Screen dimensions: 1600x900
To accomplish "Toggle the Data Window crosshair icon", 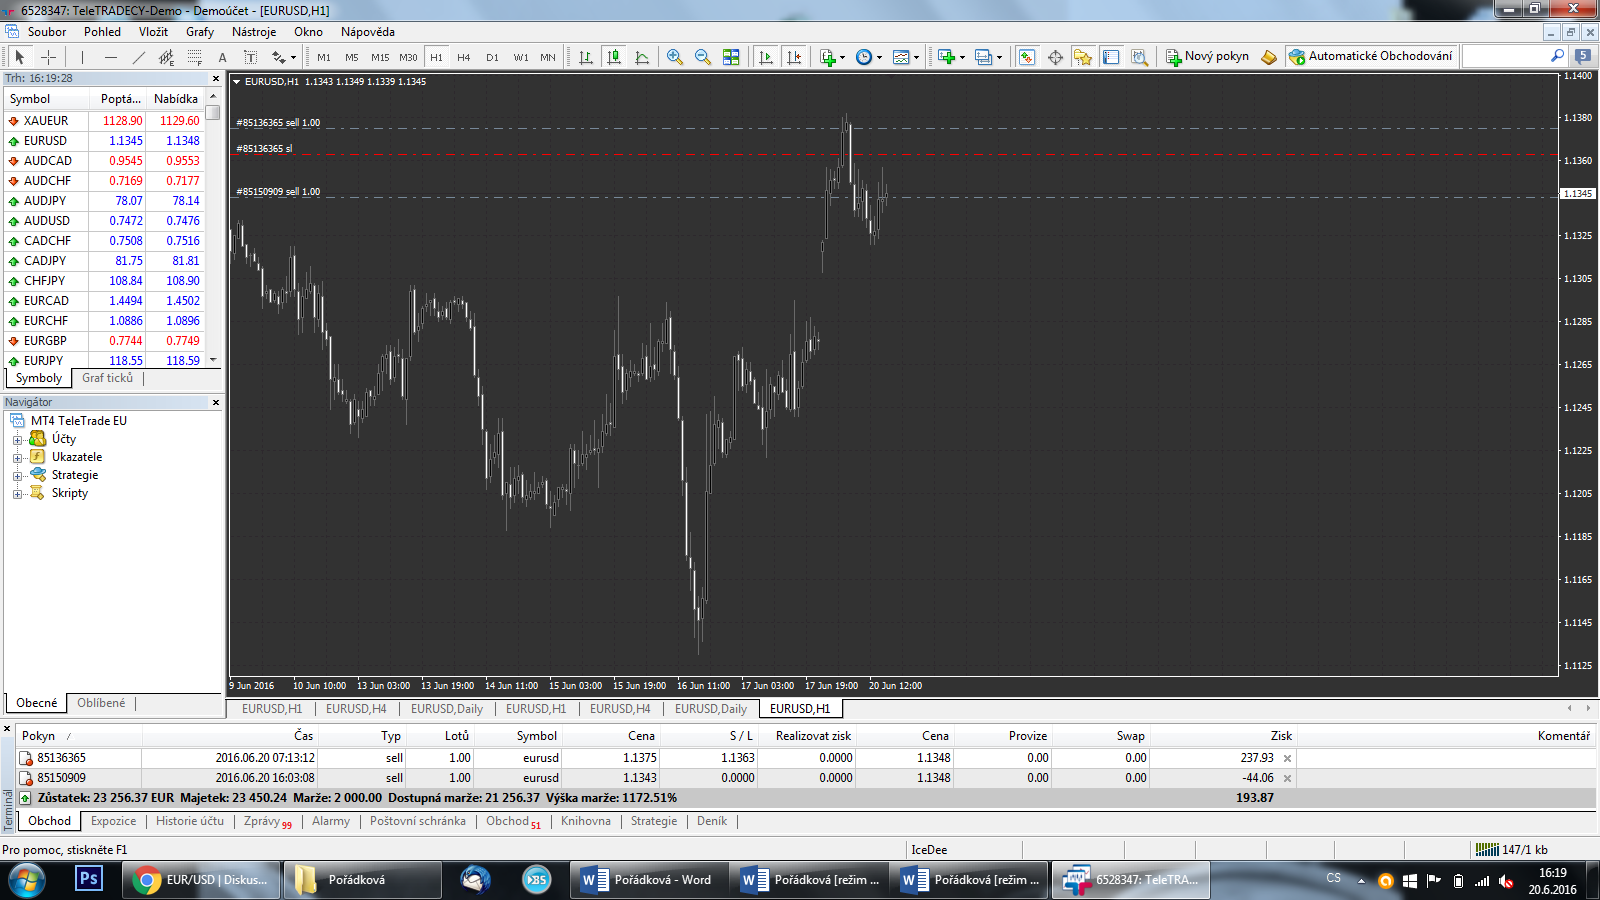I will pyautogui.click(x=1055, y=57).
